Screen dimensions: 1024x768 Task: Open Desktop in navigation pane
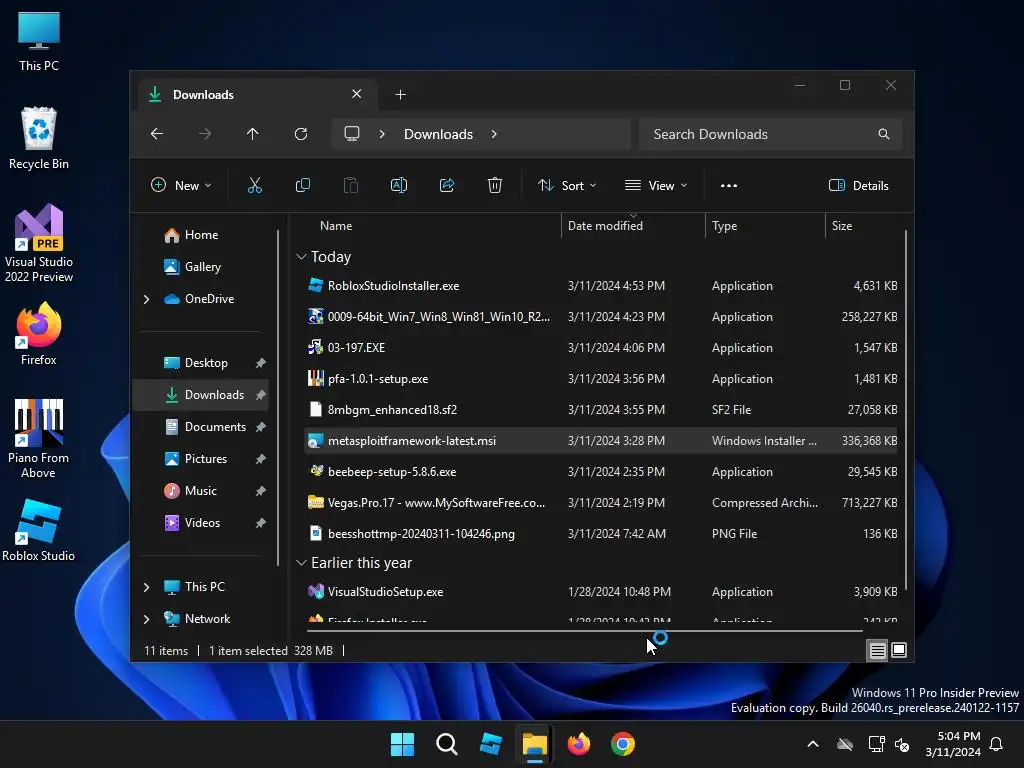pos(201,362)
